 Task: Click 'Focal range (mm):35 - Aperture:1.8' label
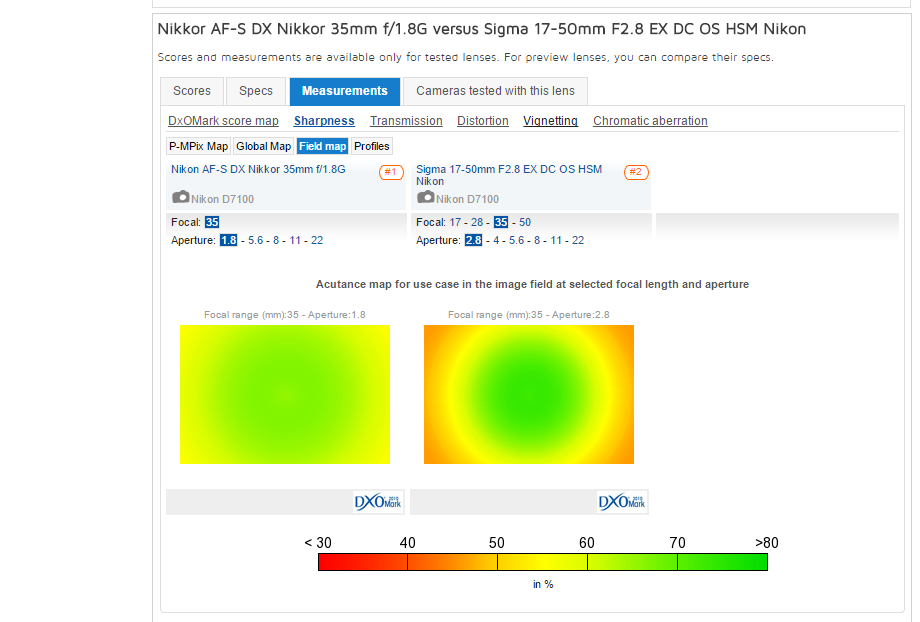click(285, 315)
